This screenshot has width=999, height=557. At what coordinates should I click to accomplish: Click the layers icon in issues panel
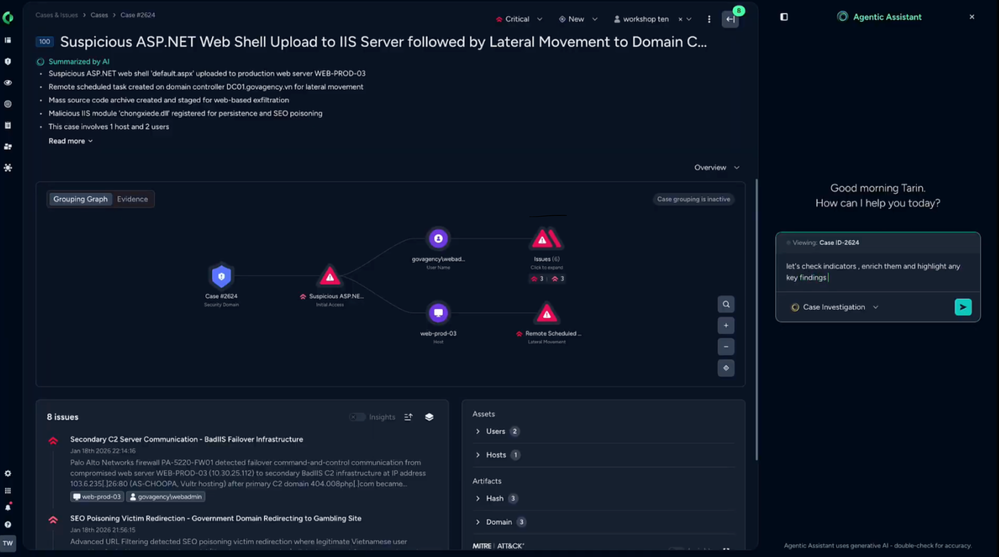[x=429, y=417]
